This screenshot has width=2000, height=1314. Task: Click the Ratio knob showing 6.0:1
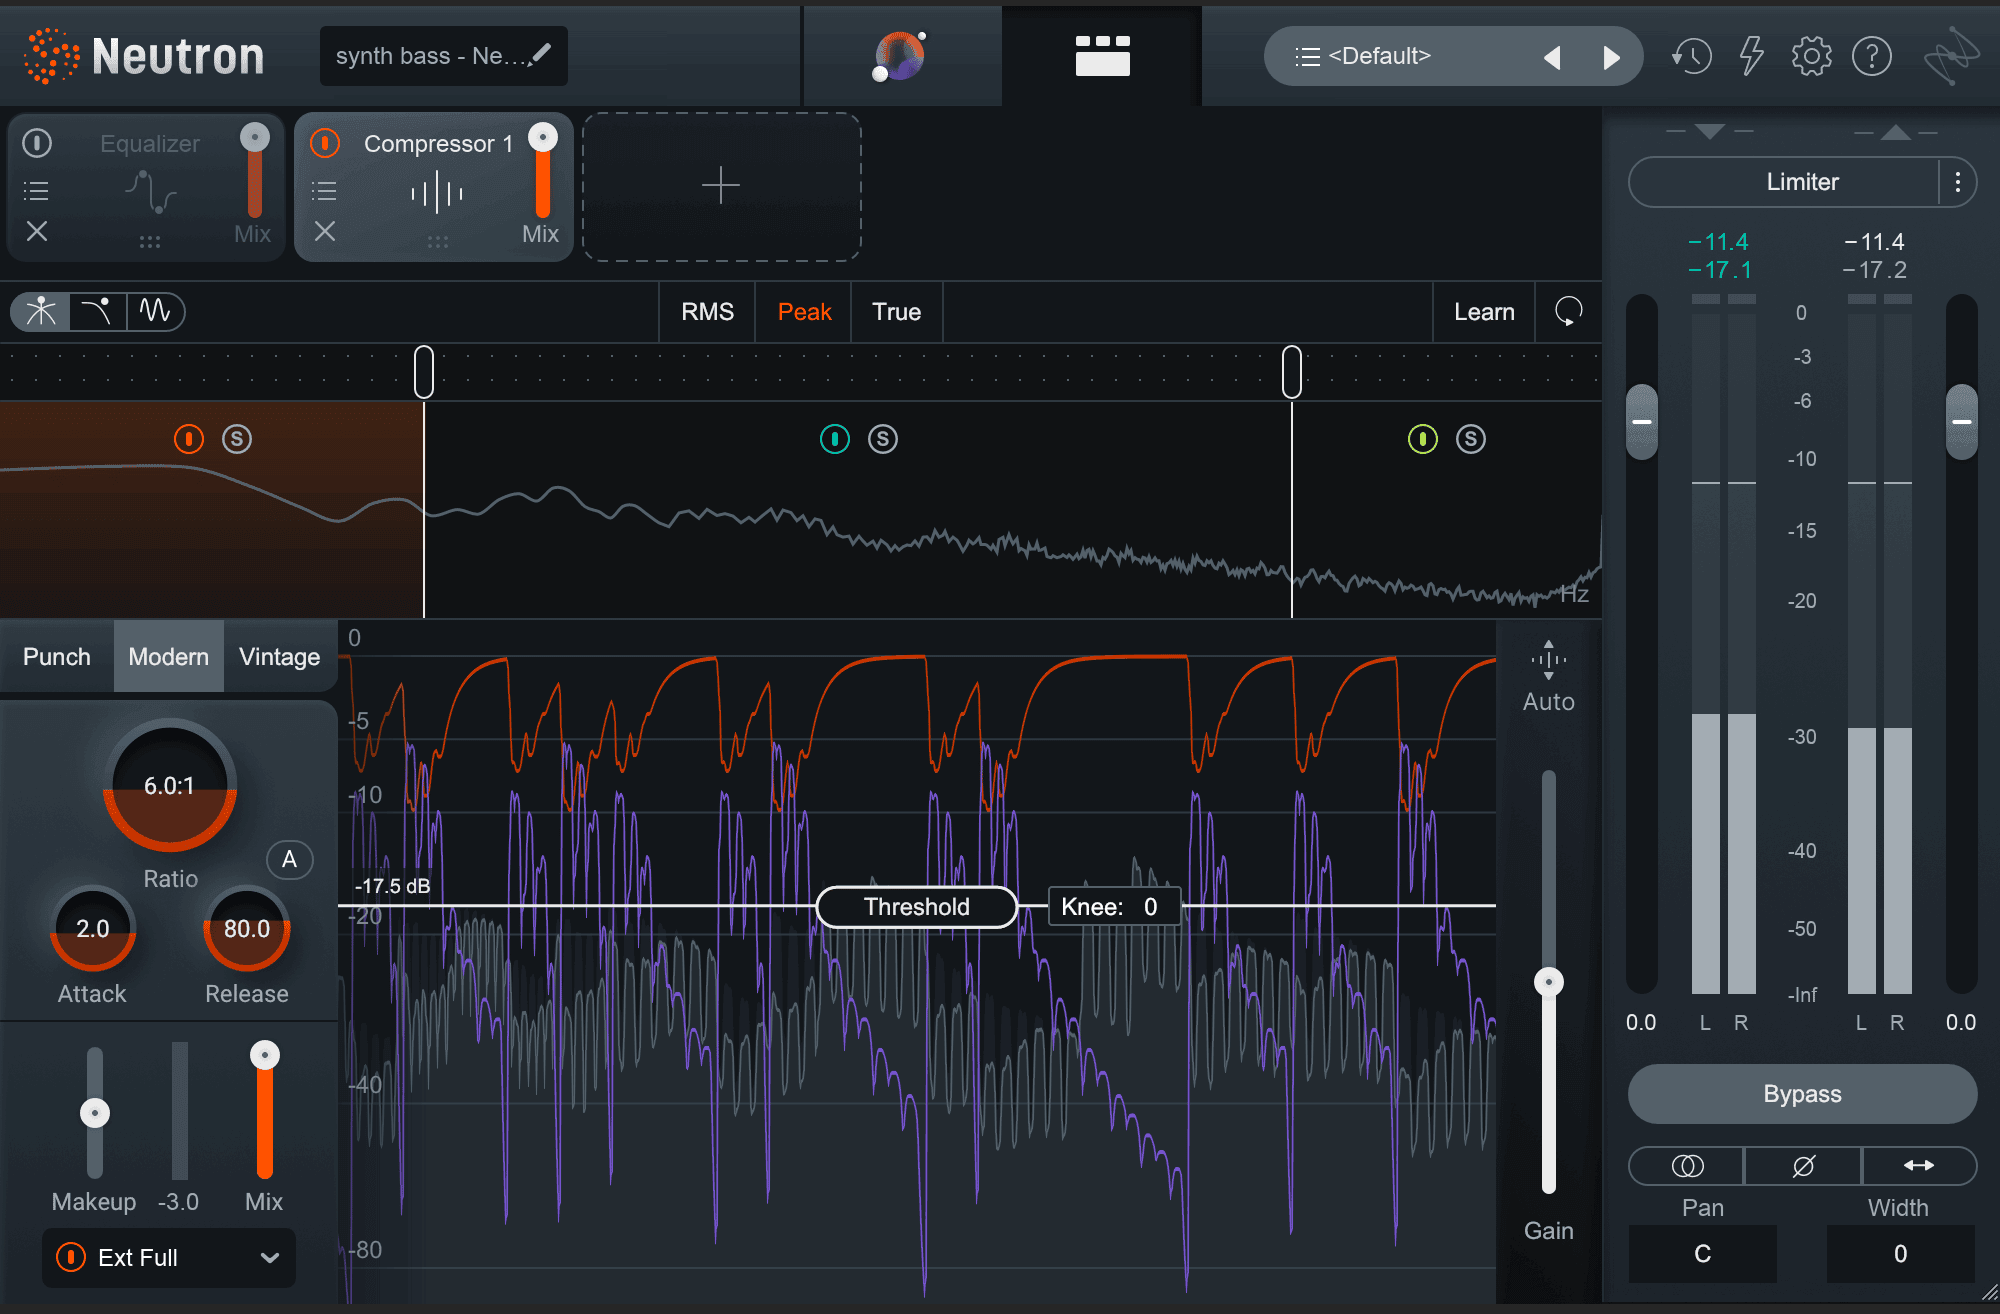[x=170, y=786]
